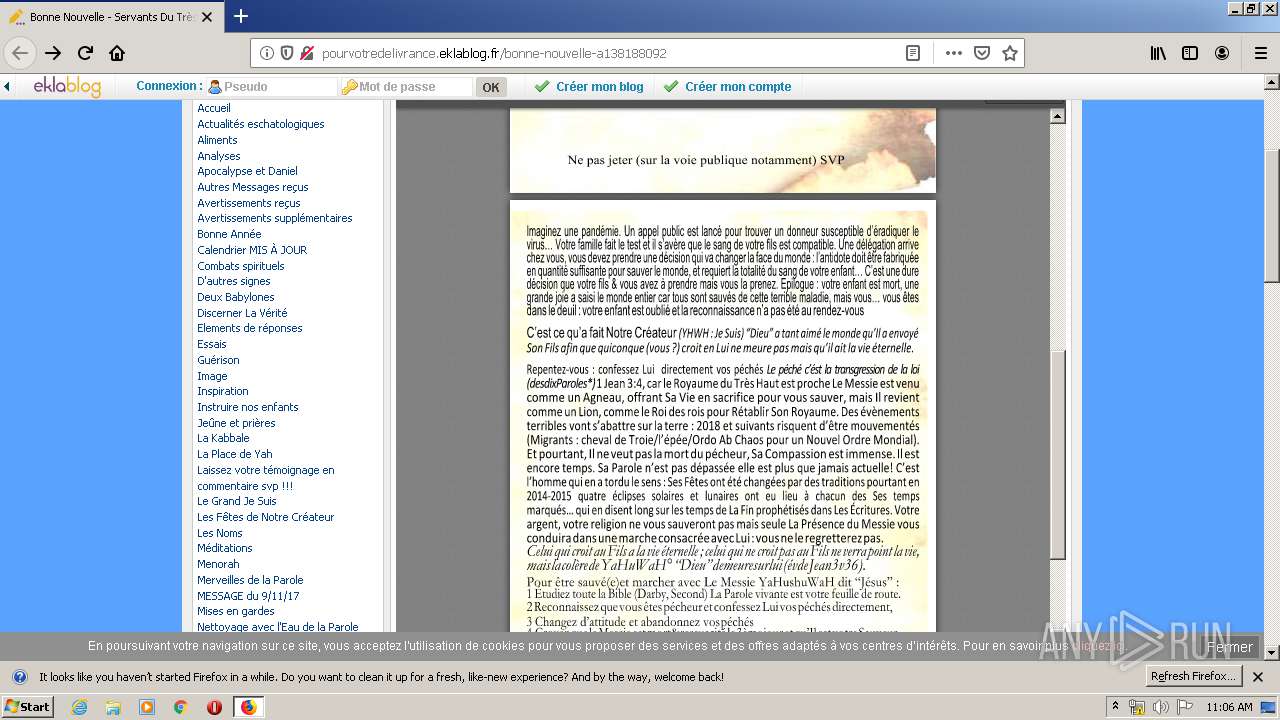Open Firefox account icon
This screenshot has width=1280, height=720.
pos(1222,53)
